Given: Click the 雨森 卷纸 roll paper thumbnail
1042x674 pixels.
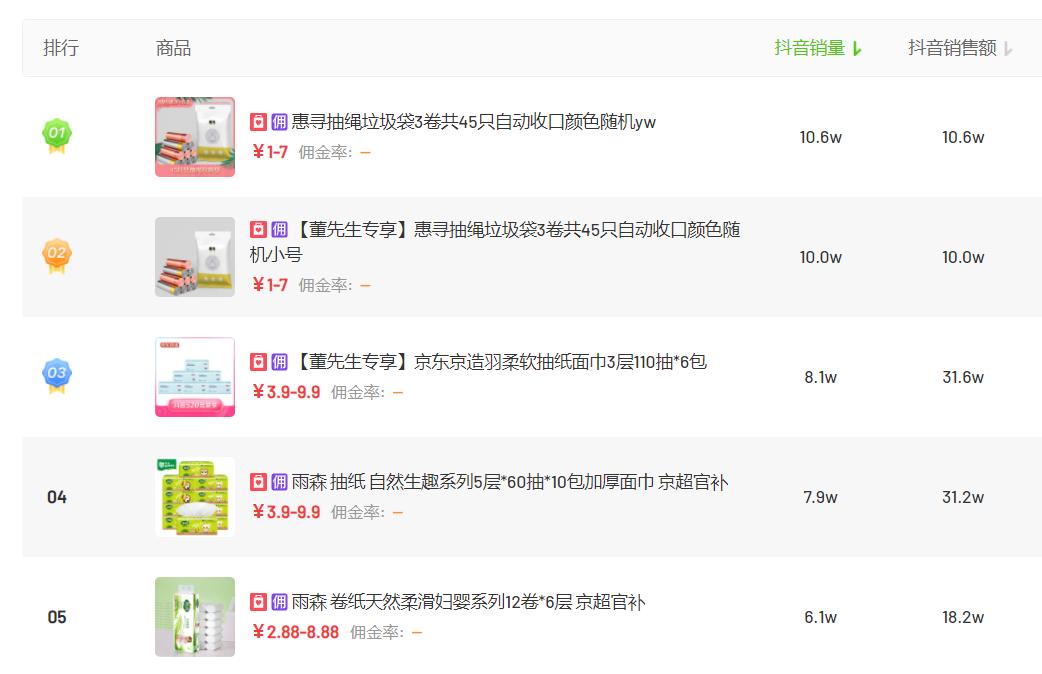Looking at the screenshot, I should click(x=195, y=617).
